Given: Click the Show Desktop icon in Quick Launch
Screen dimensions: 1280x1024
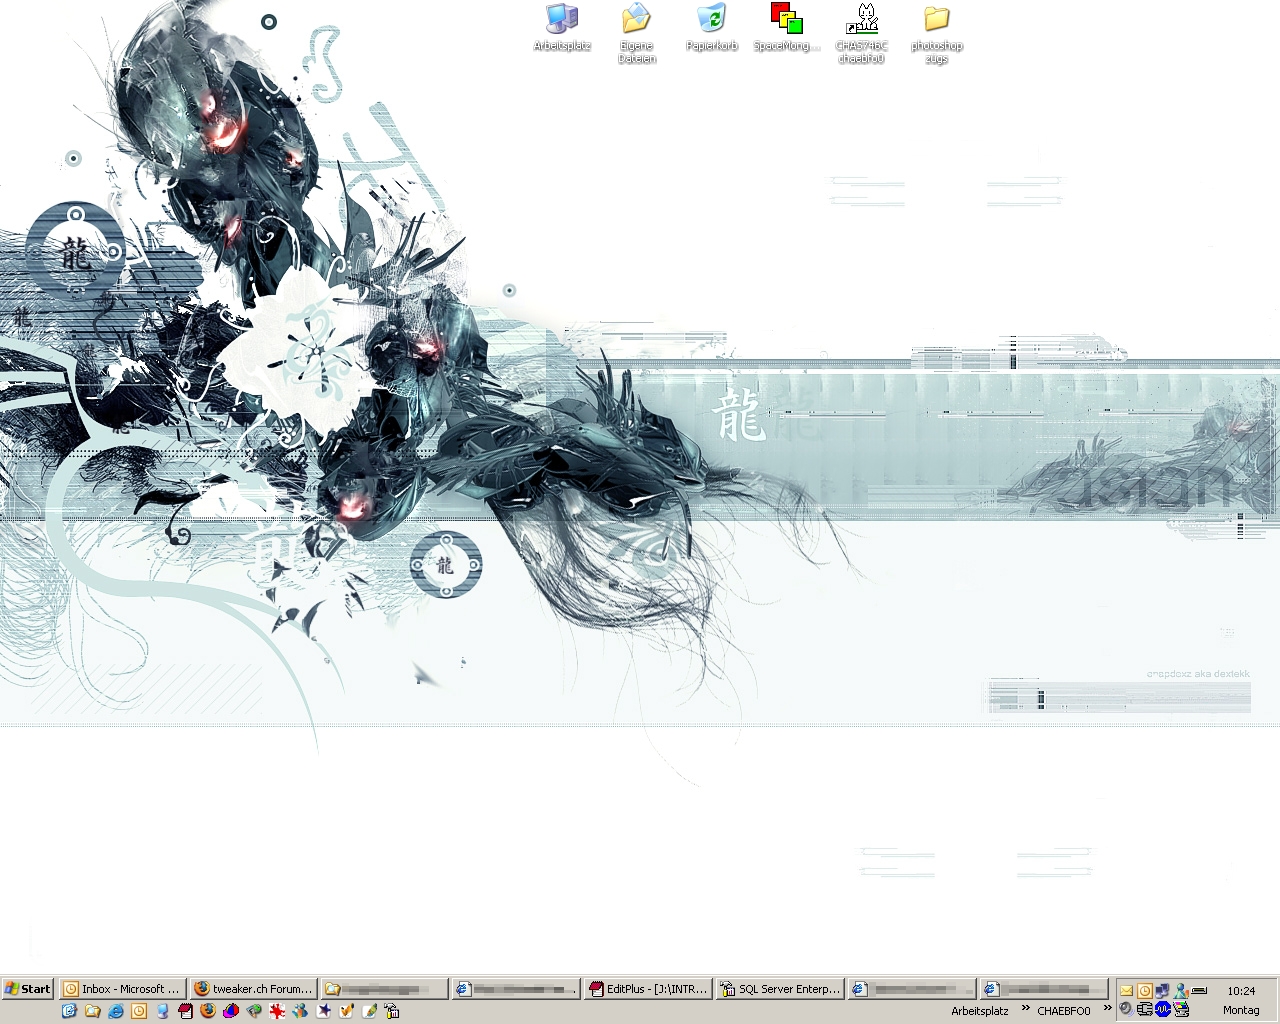Looking at the screenshot, I should click(69, 1011).
